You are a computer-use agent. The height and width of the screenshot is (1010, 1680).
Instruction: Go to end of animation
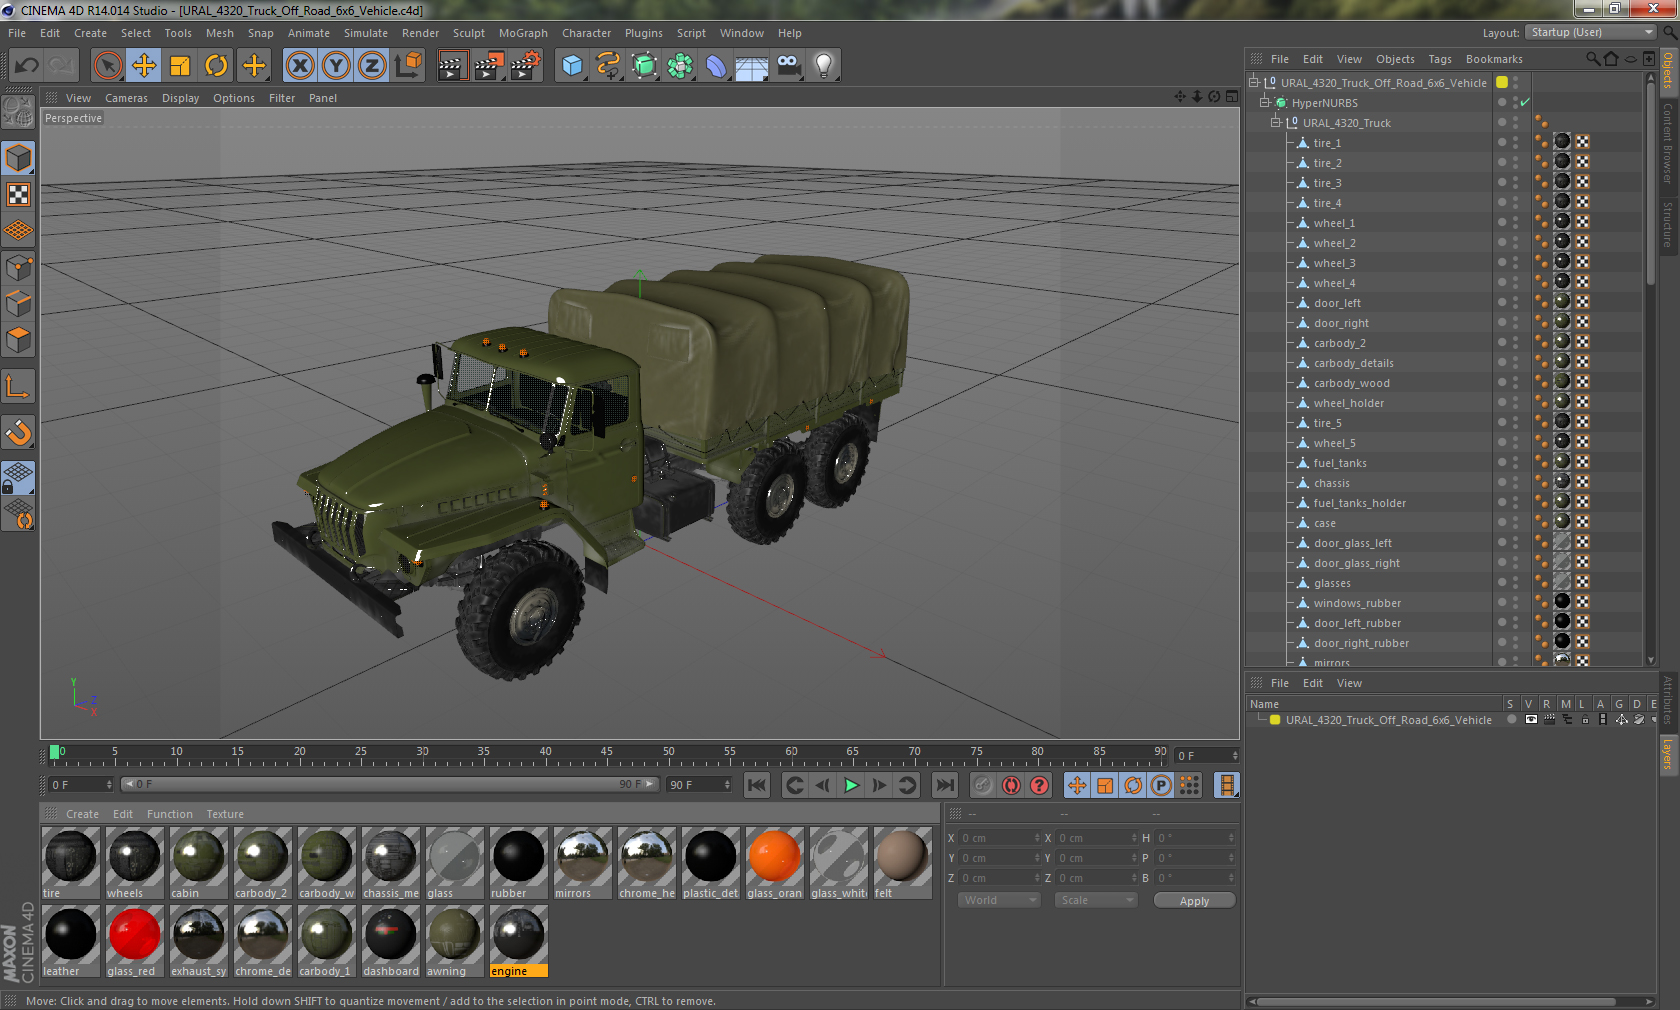tap(945, 785)
